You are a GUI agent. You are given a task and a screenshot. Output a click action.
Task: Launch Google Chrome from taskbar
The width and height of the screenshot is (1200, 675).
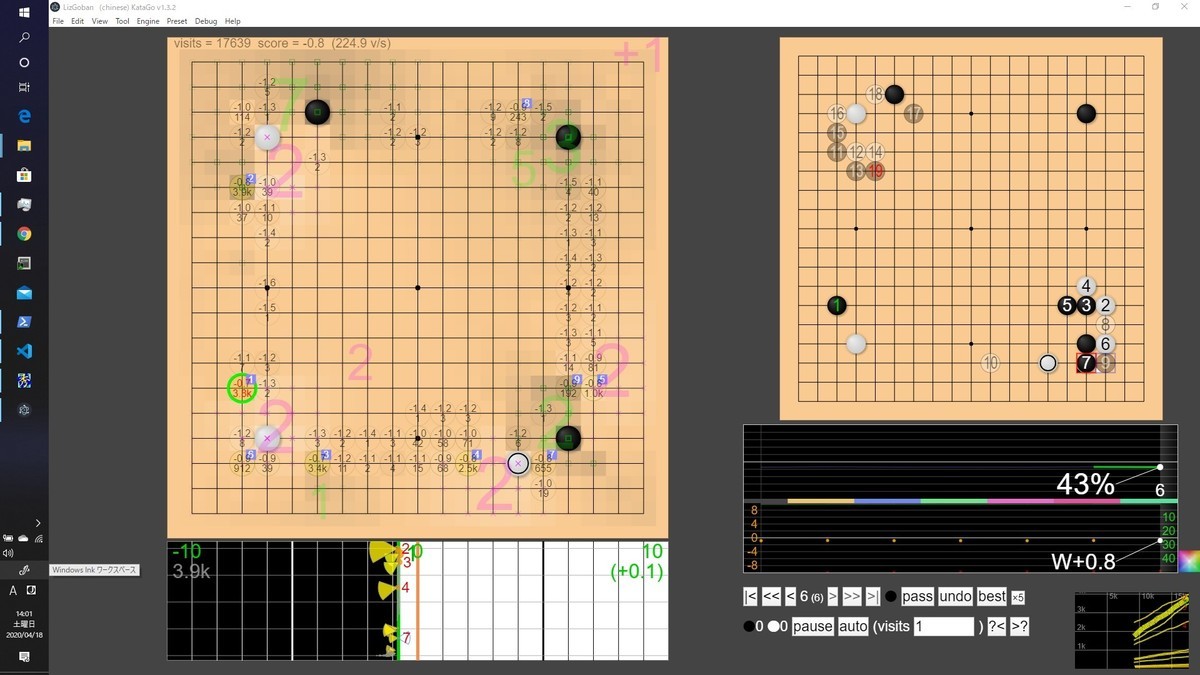click(x=24, y=234)
